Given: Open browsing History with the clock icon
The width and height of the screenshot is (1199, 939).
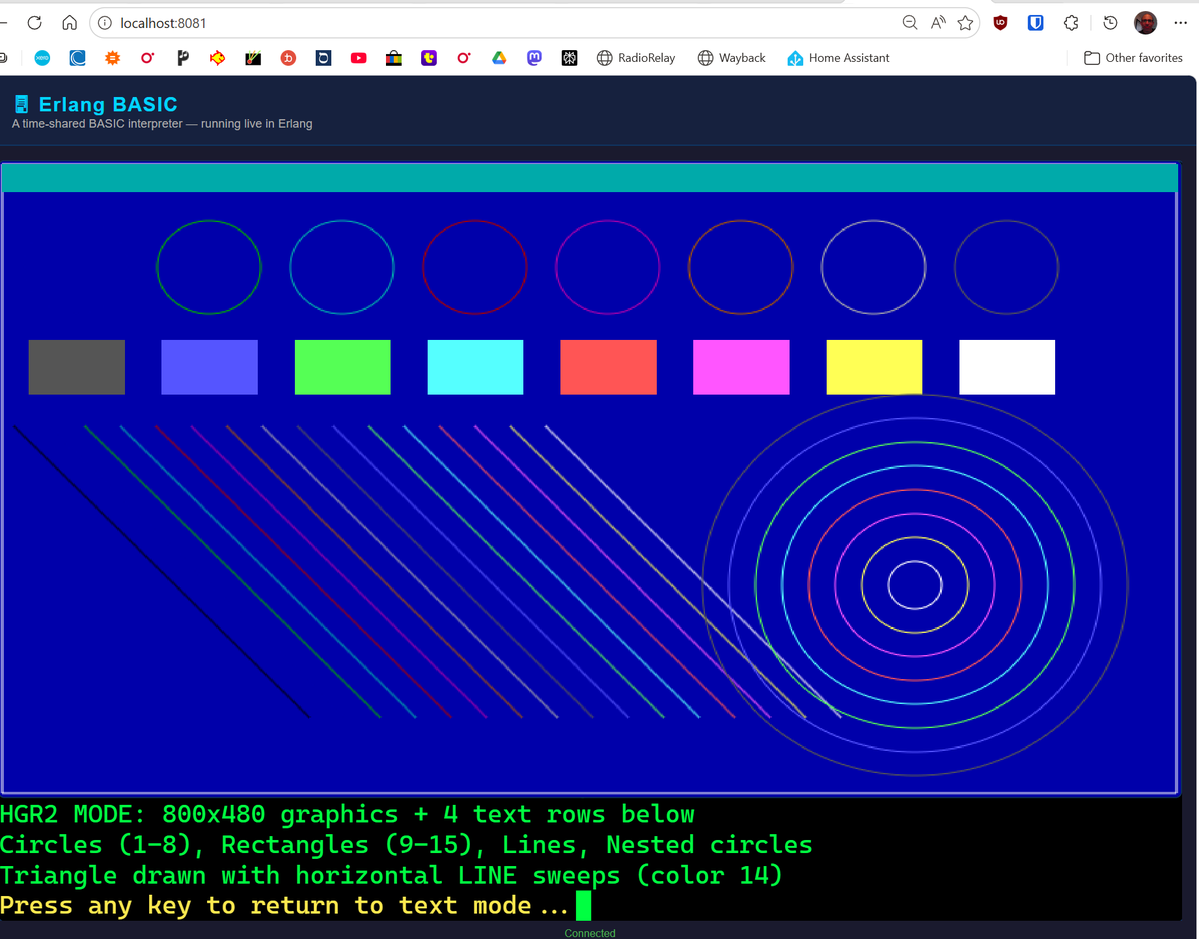Looking at the screenshot, I should point(1109,22).
